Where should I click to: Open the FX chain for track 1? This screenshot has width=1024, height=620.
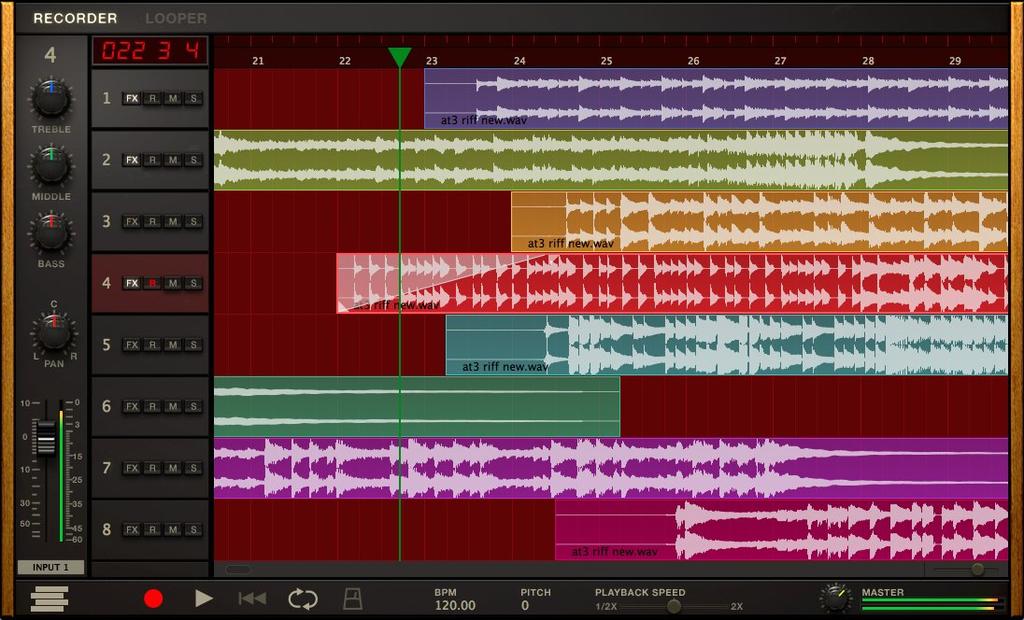coord(130,98)
